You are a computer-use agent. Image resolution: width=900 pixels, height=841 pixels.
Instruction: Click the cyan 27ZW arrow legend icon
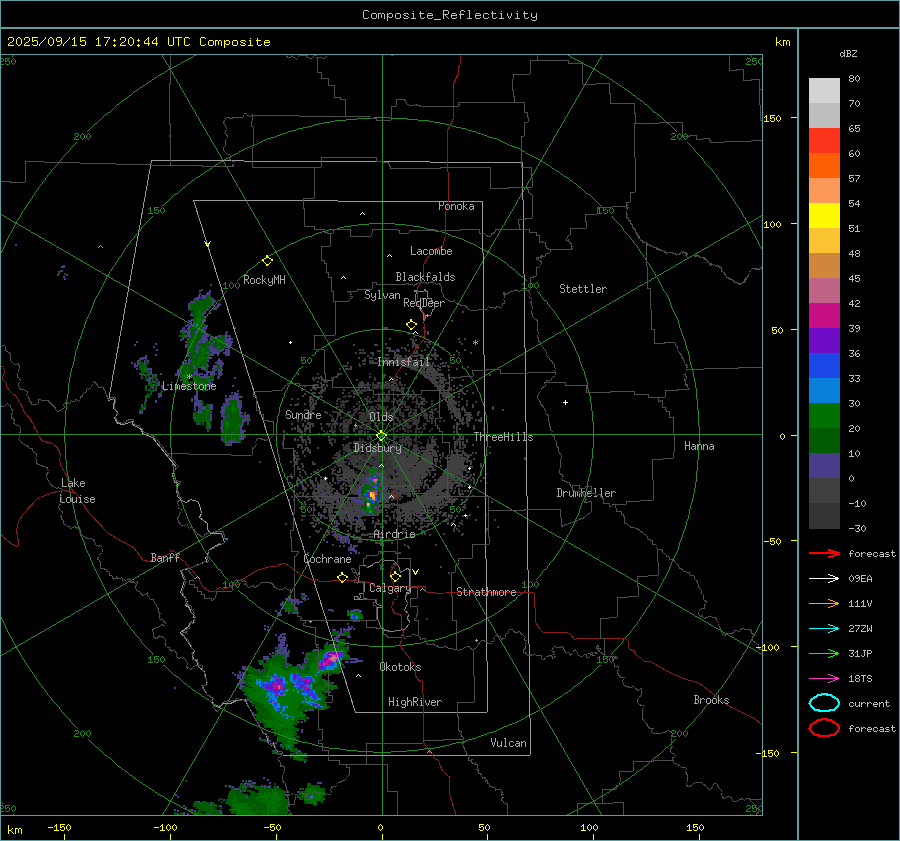tap(824, 629)
